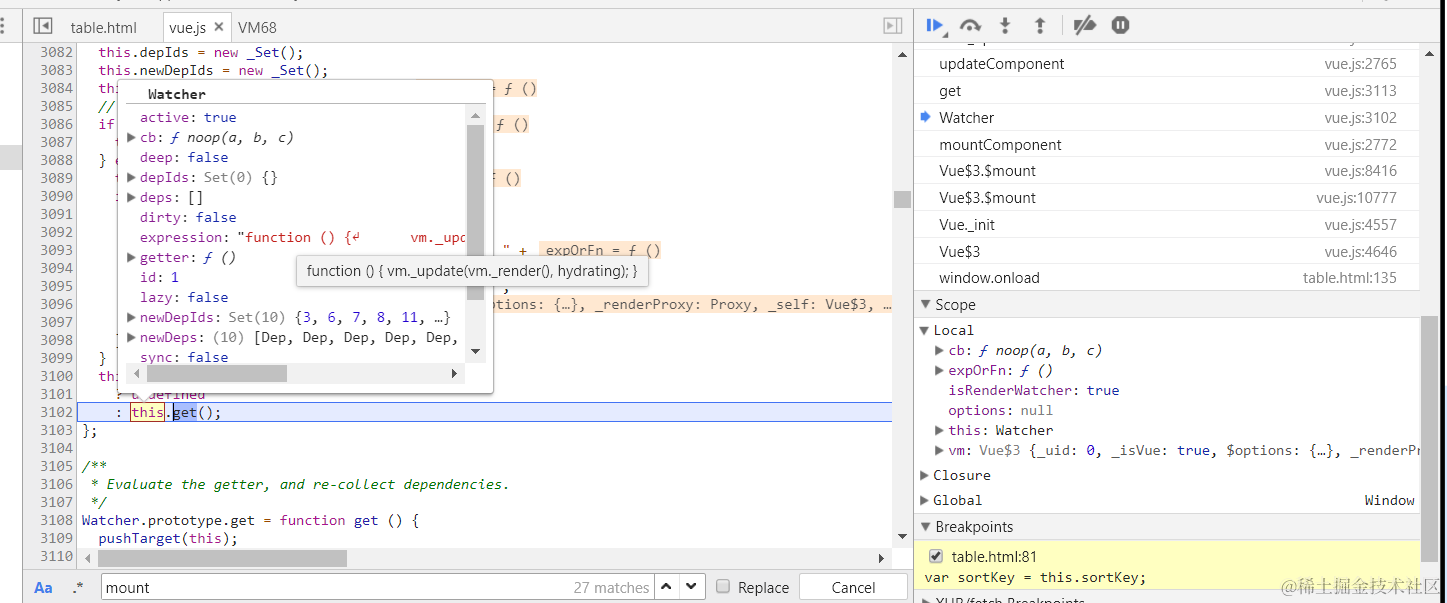
Task: Click breakpoint code 'var sortKey = this.sortKey;'
Action: 1035,577
